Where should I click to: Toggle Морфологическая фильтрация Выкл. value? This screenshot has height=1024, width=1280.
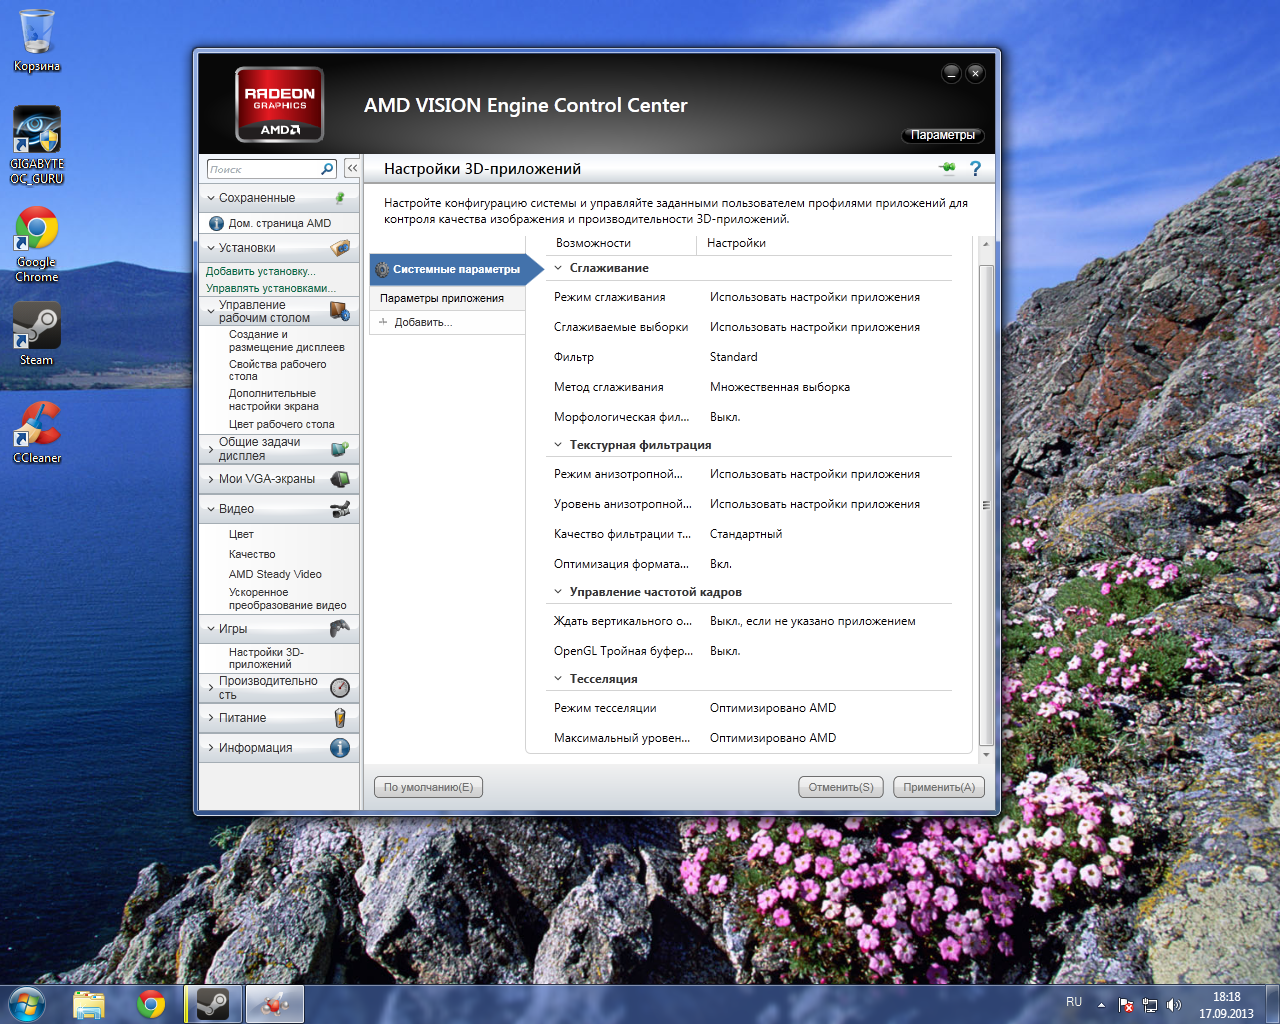(725, 417)
